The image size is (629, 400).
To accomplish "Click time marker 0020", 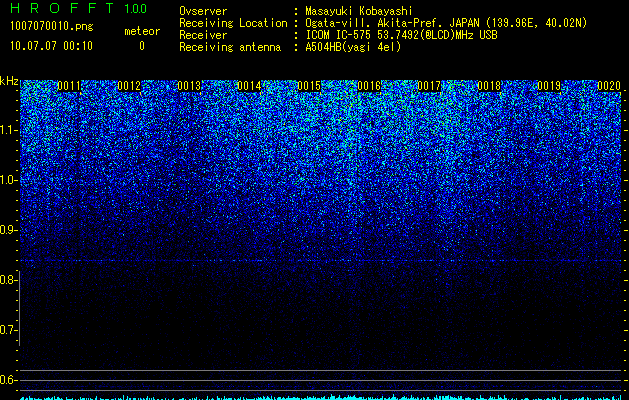I will [609, 86].
